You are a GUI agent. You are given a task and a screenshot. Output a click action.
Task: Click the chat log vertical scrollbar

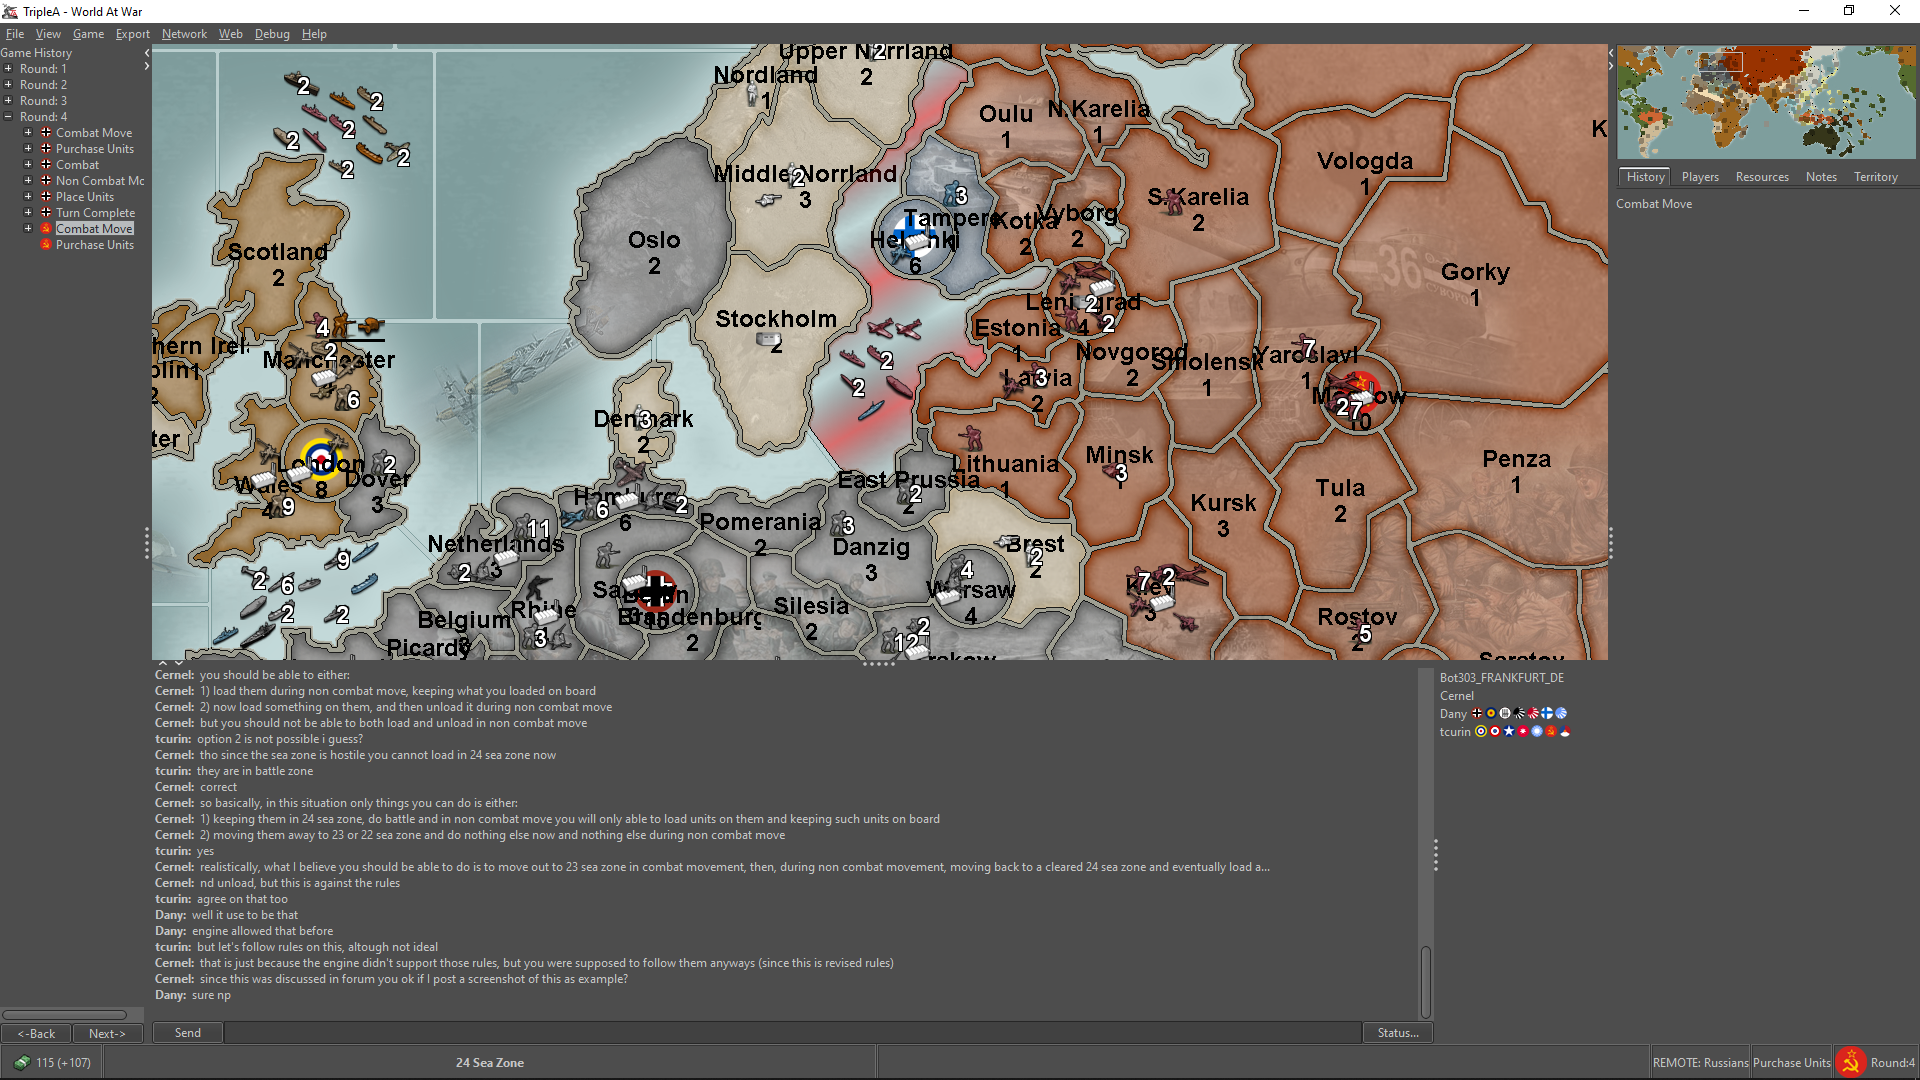1426,982
